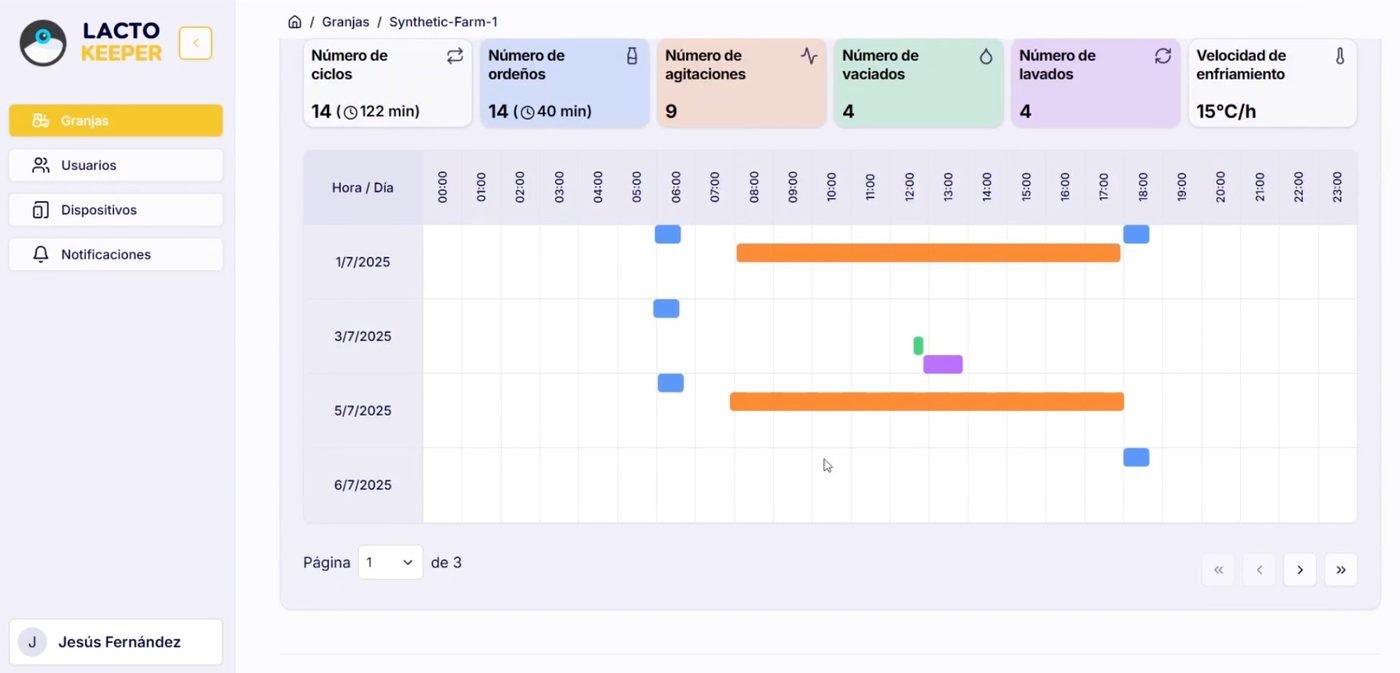This screenshot has width=1400, height=673.
Task: Click the blue marker at 06:00 on 3/7/2025
Action: [666, 308]
